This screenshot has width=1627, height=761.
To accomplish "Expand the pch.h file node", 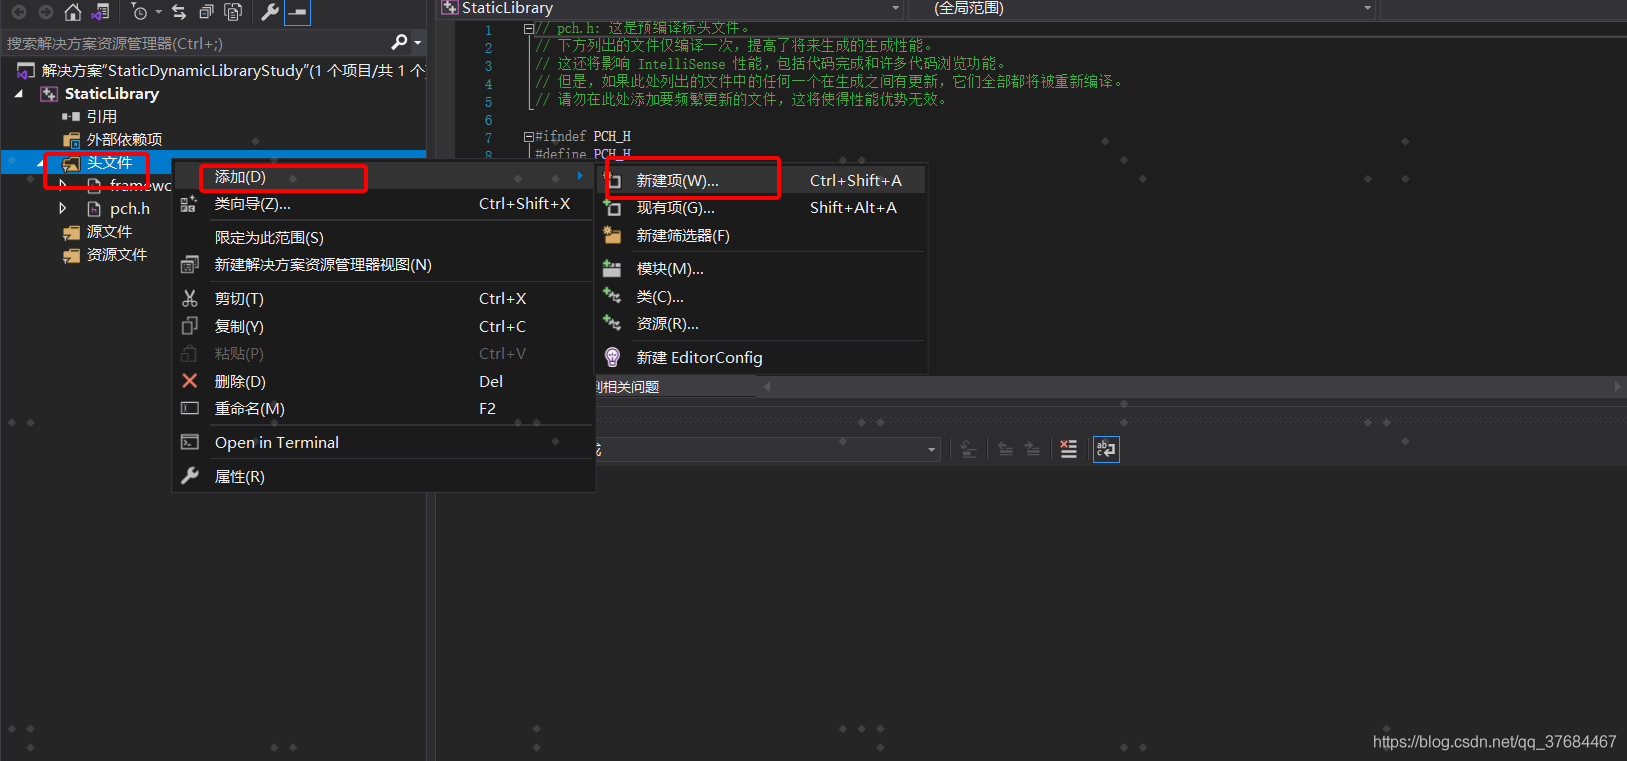I will (x=63, y=209).
